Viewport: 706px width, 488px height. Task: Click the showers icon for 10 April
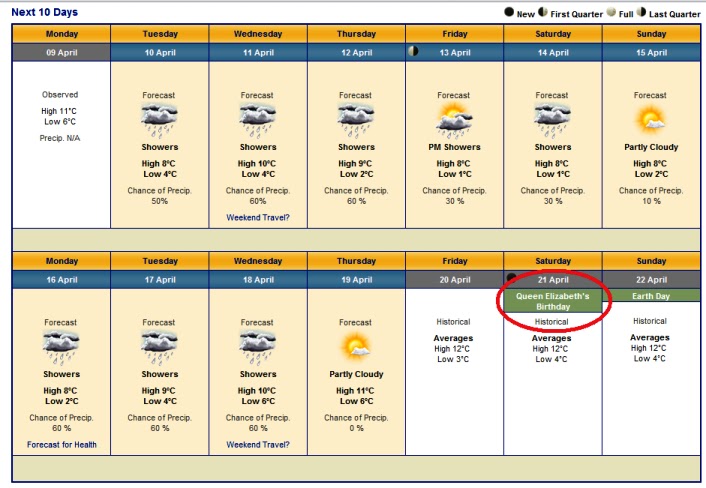tap(159, 120)
